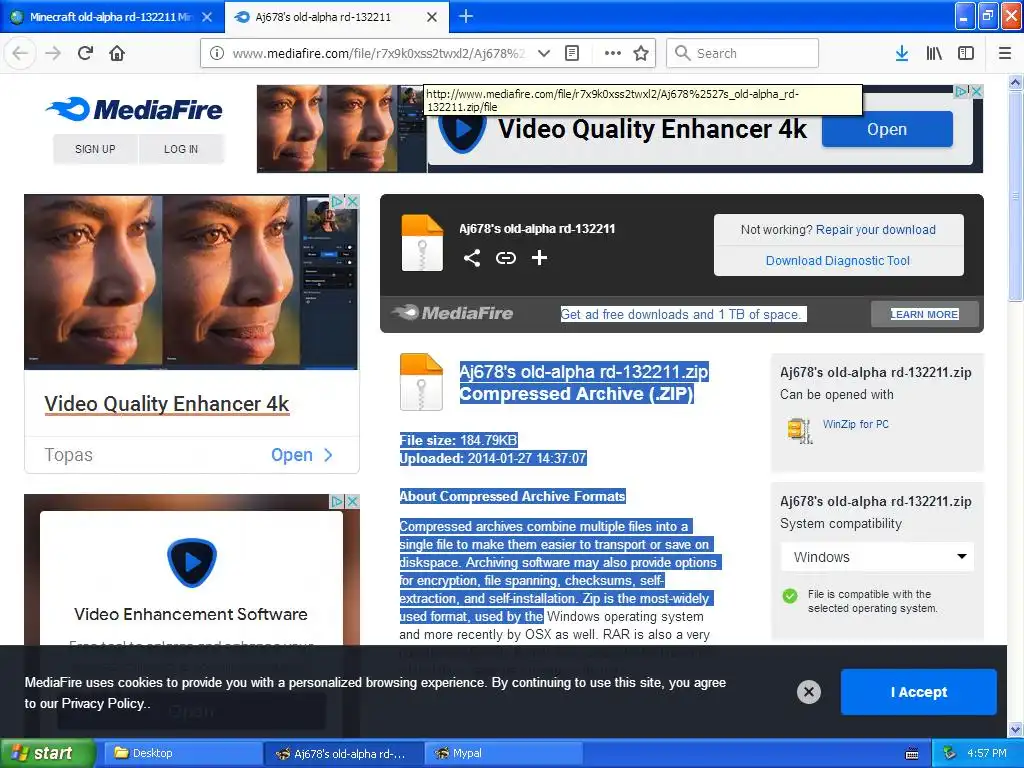1024x768 pixels.
Task: Select Aj678's old-alpha taskbar window
Action: click(344, 753)
